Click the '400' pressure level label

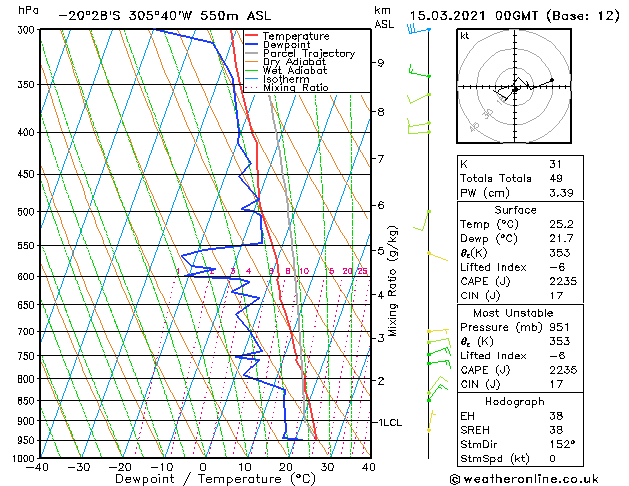tap(28, 132)
